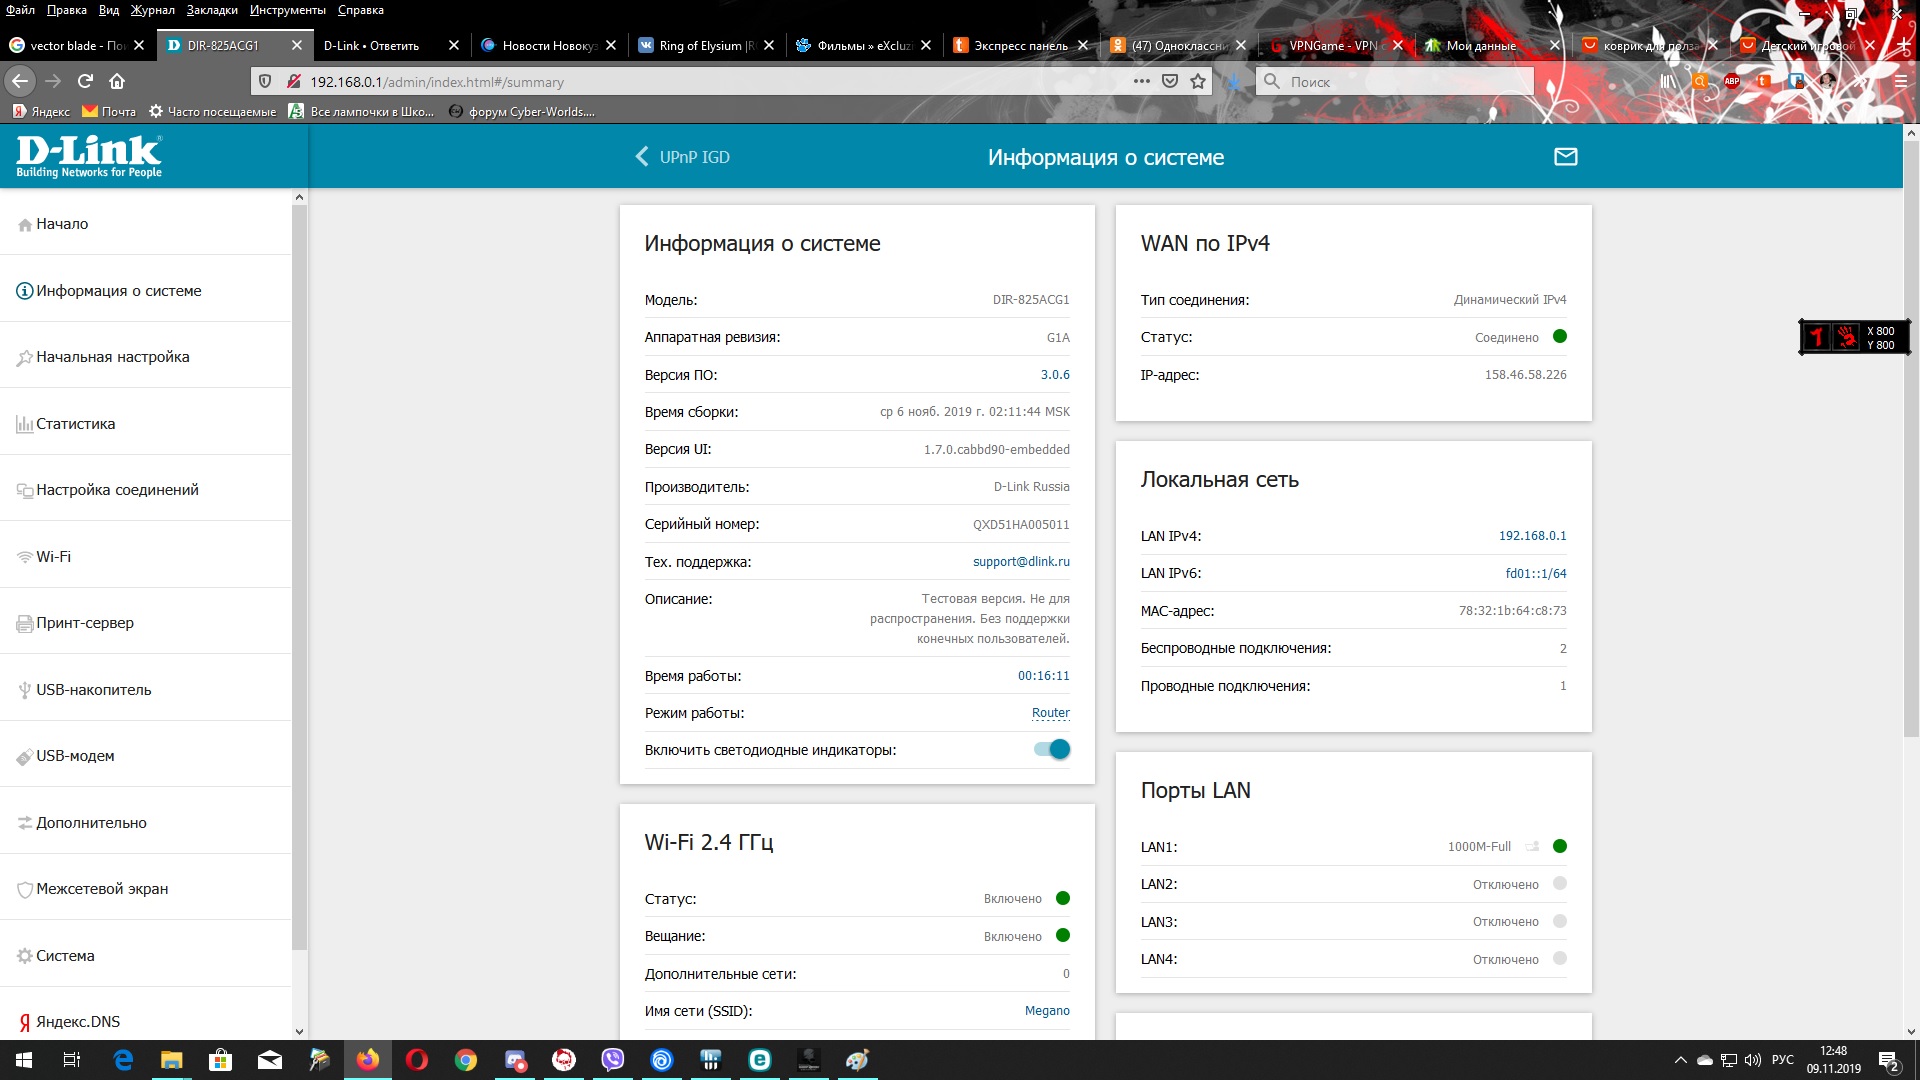
Task: Open page actions three-dot menu
Action: 1141,82
